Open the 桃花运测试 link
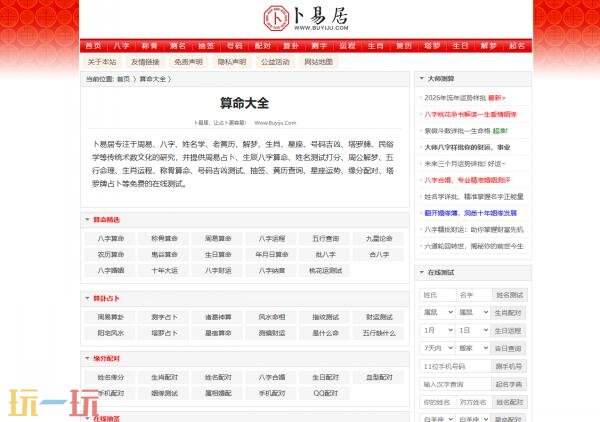Image resolution: width=600 pixels, height=422 pixels. [x=326, y=270]
